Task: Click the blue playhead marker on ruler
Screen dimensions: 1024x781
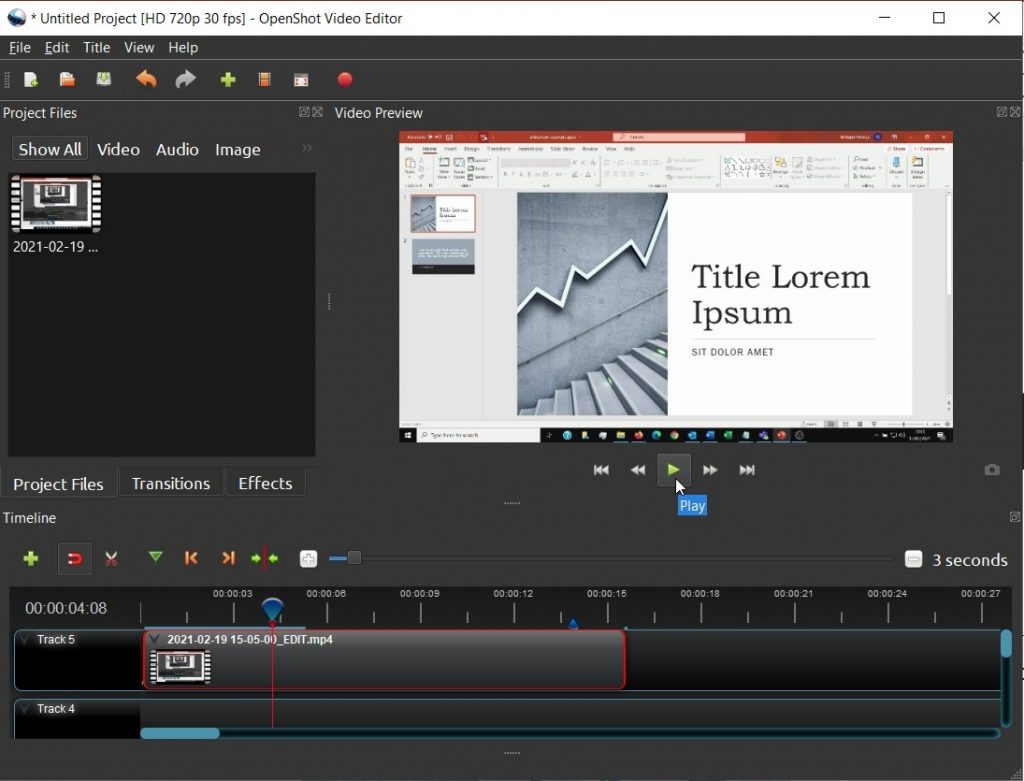Action: (272, 609)
